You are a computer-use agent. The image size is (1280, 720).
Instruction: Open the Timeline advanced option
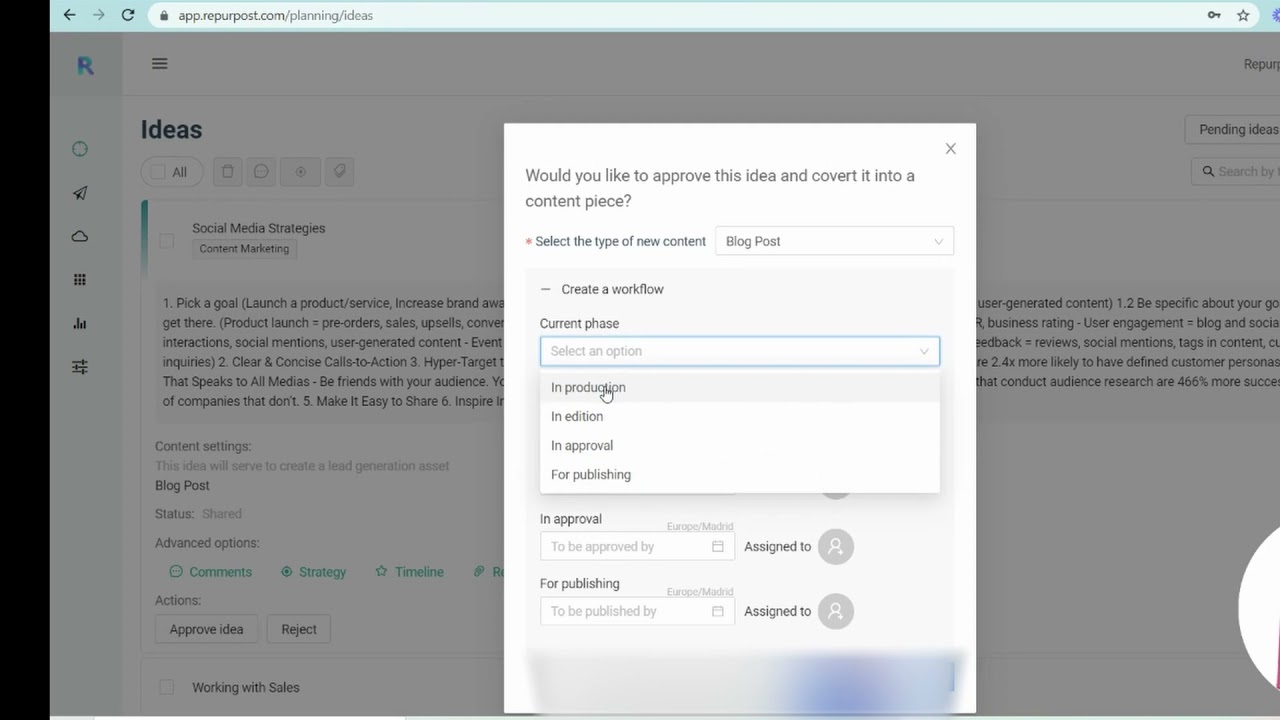coord(409,572)
